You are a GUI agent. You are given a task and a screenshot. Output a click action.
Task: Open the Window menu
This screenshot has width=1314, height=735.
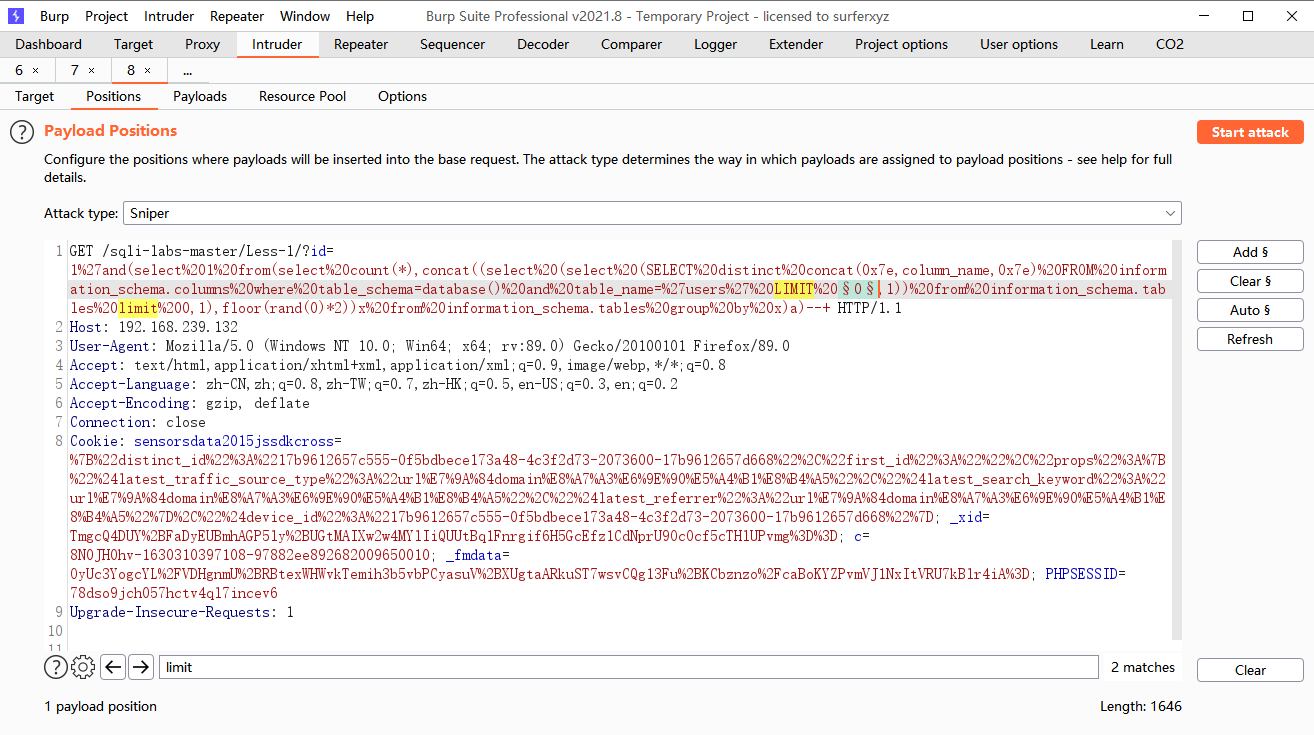click(305, 16)
